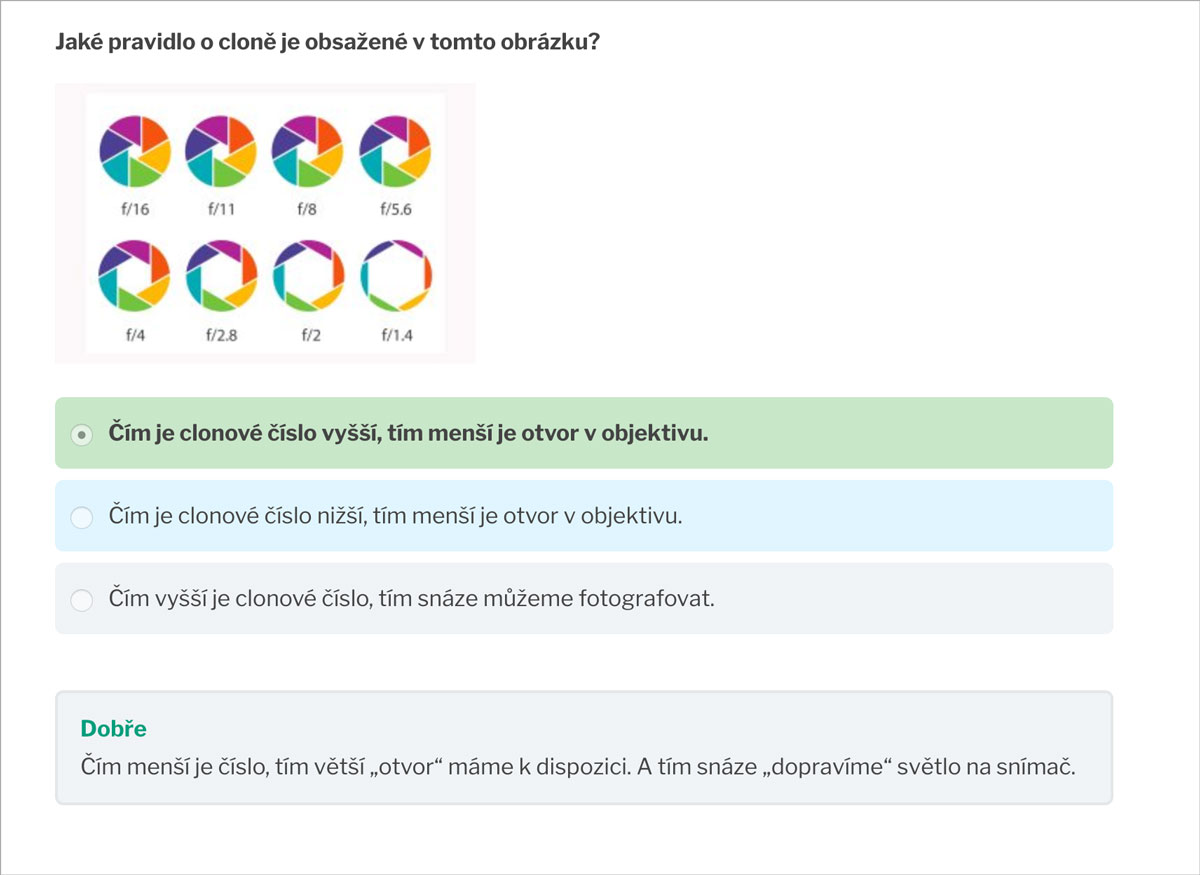Click the green highlighted correct answer row
Image resolution: width=1200 pixels, height=875 pixels.
(584, 433)
